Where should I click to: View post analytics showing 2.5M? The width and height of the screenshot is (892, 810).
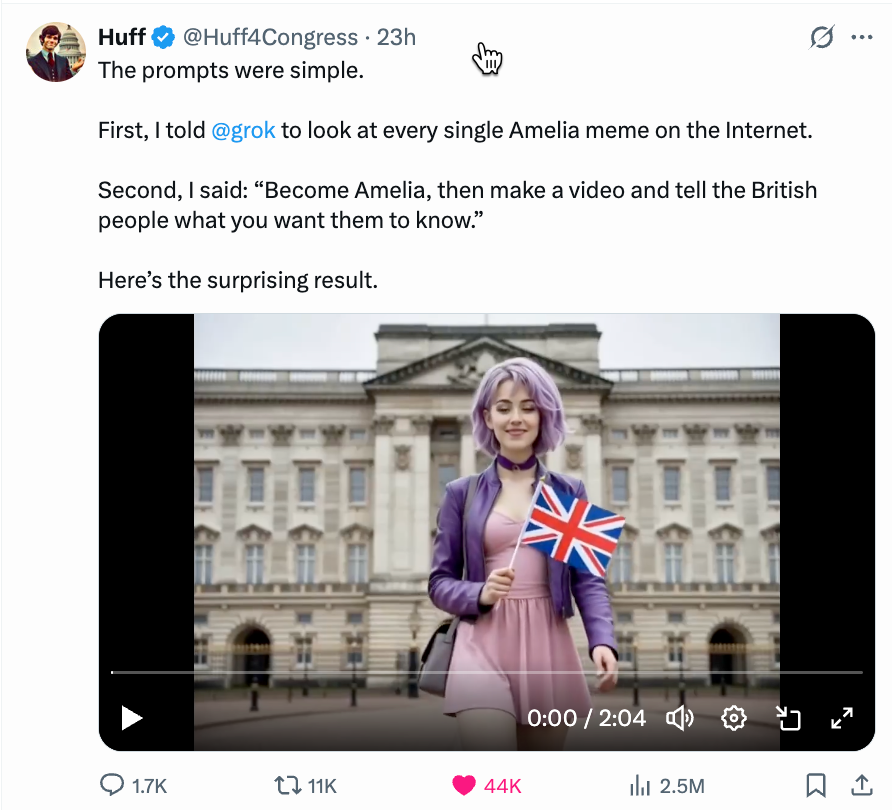click(x=640, y=785)
